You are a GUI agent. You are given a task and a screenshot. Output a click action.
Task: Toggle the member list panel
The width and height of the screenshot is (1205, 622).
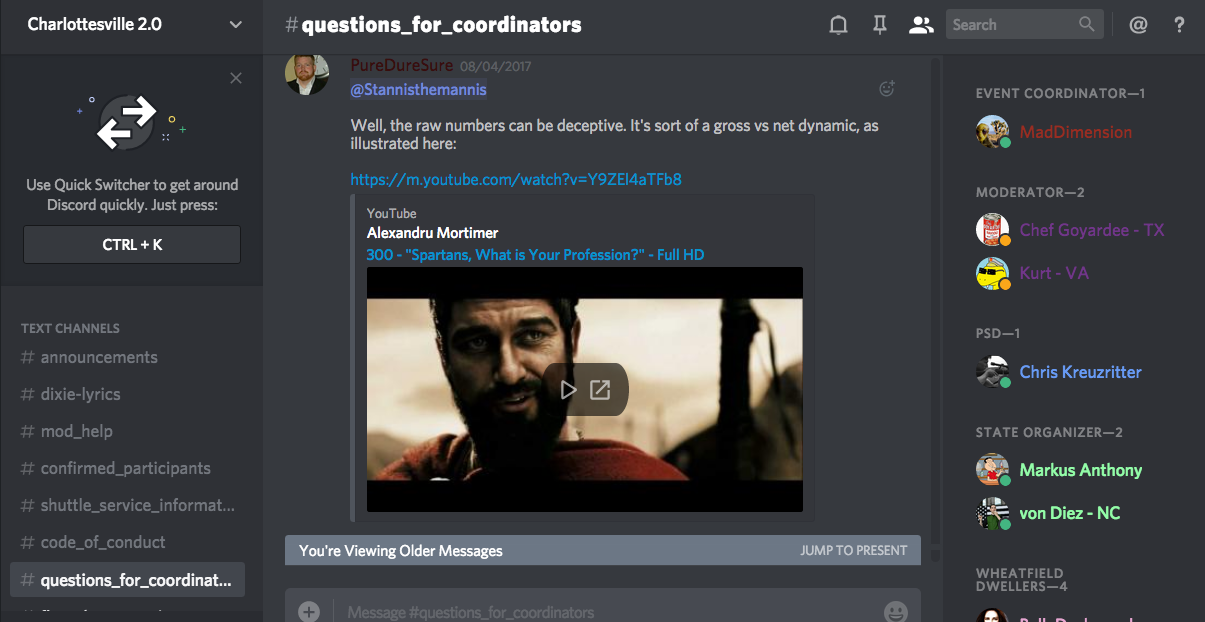[920, 25]
